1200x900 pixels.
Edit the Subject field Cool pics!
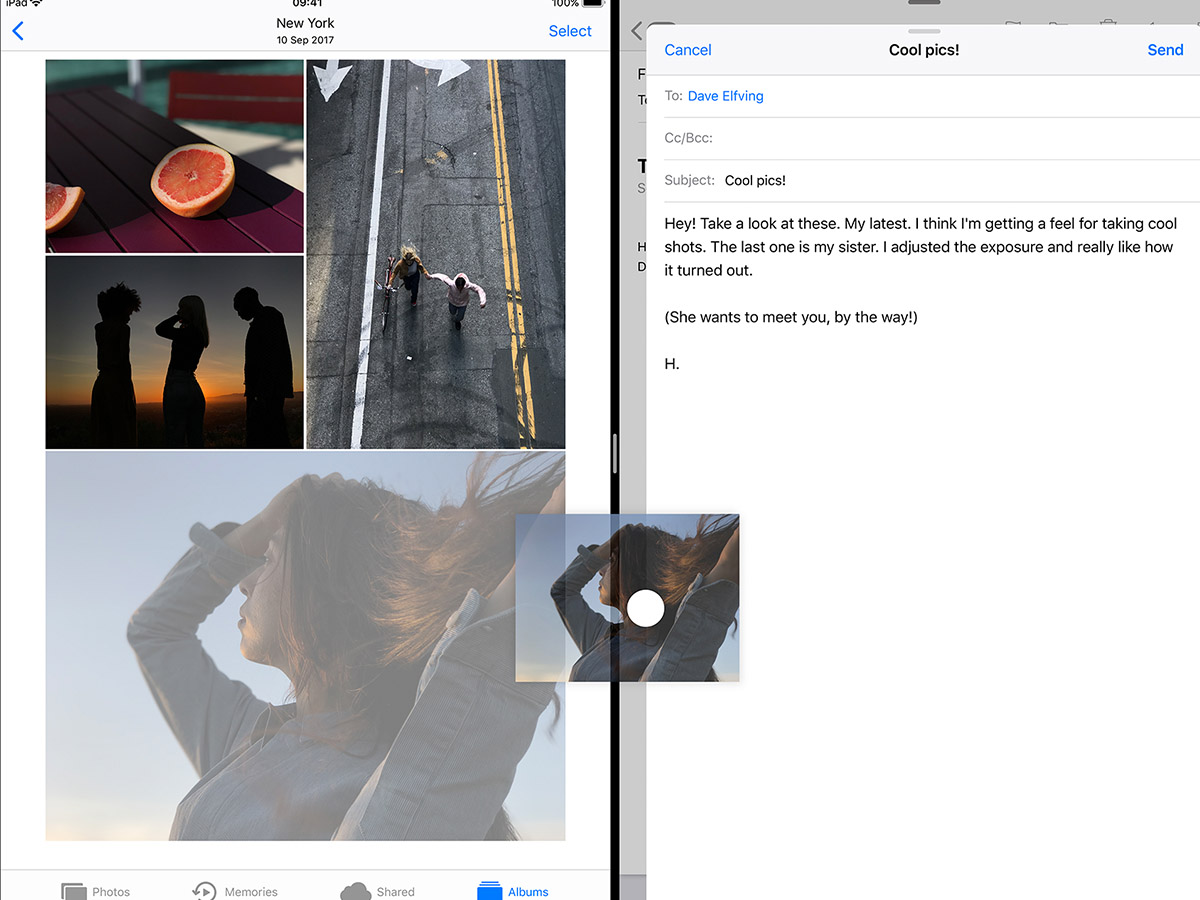tap(923, 180)
